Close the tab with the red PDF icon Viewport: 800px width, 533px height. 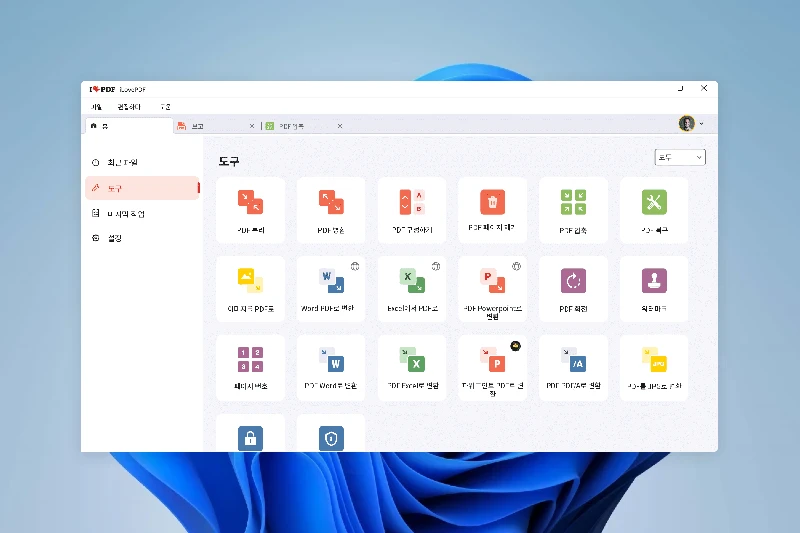tap(252, 126)
